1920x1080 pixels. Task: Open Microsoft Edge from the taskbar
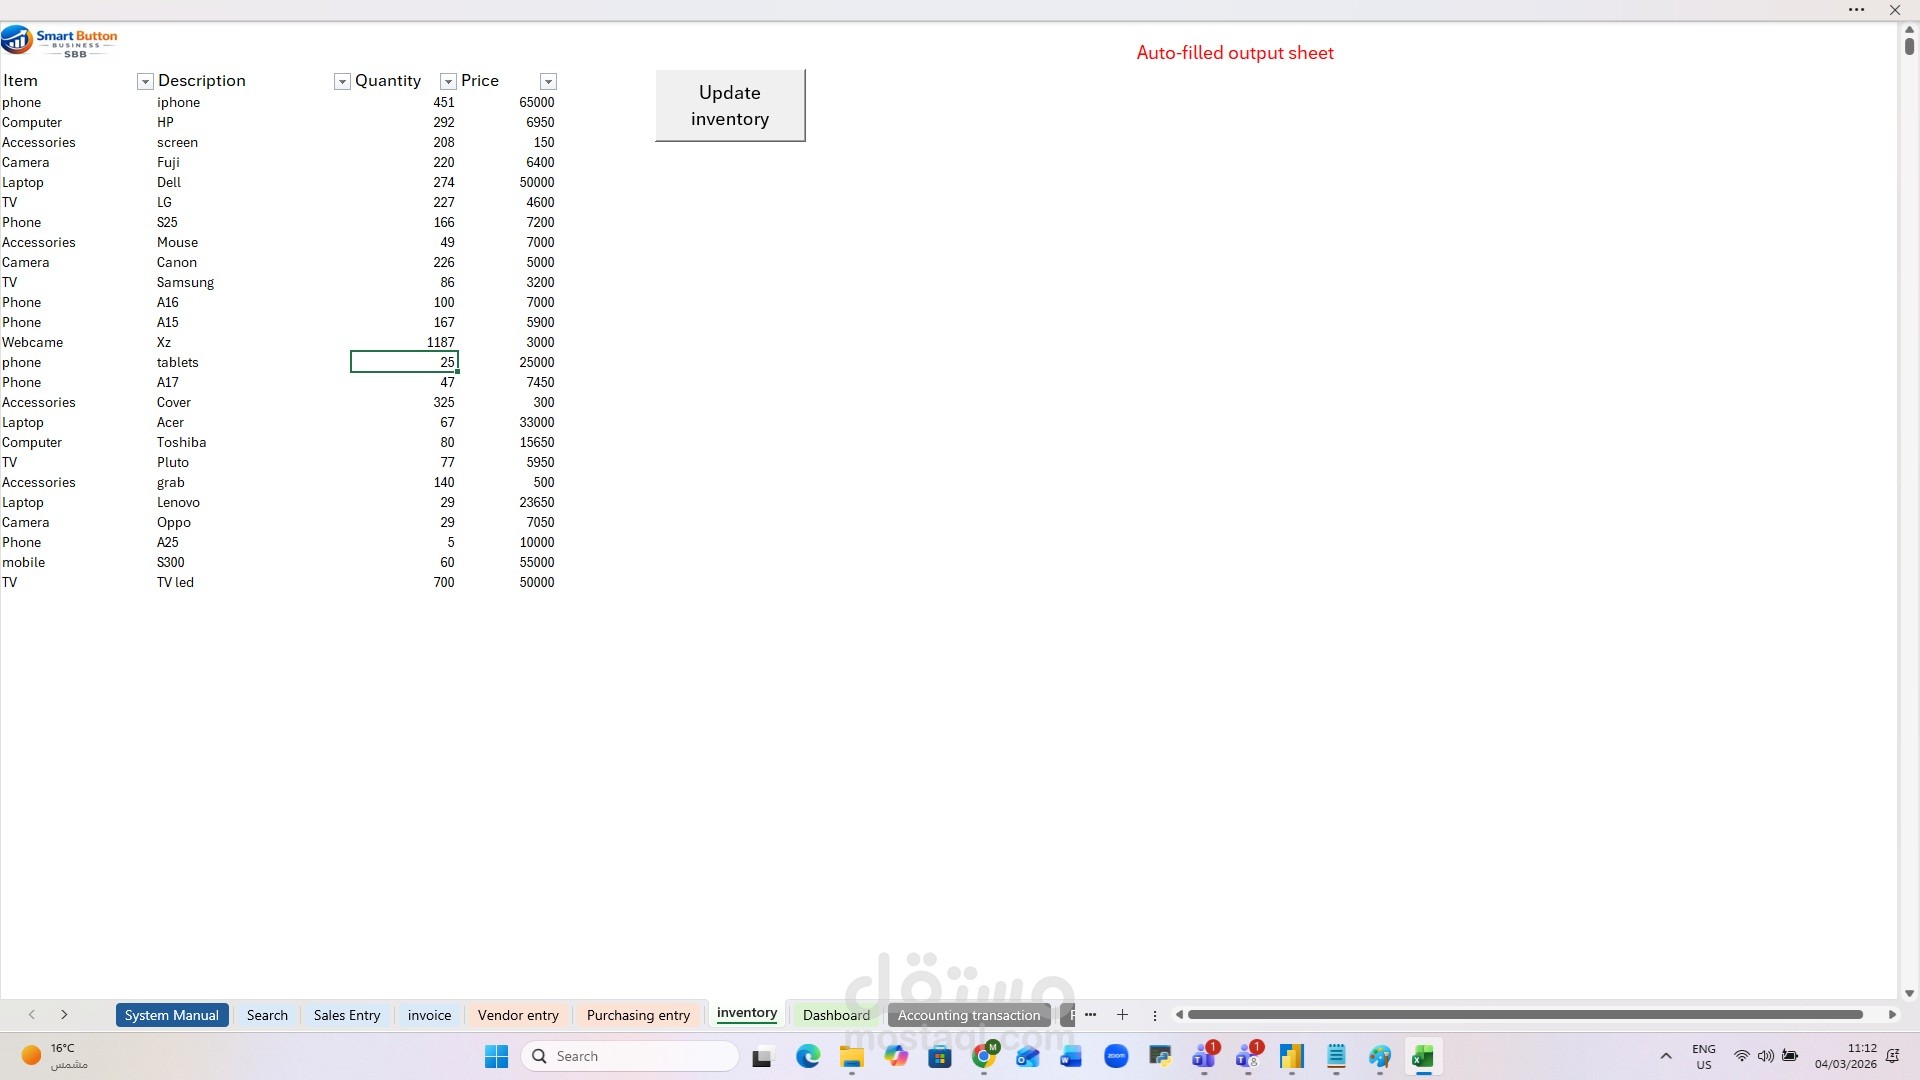pos(808,1056)
